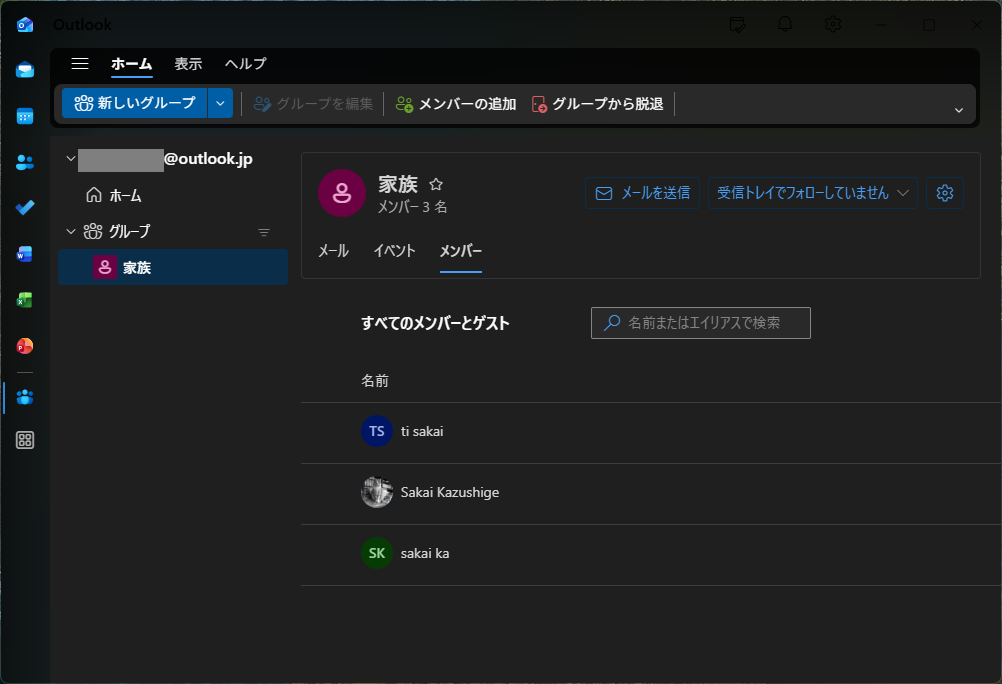
Task: Click the 名前 column header
Action: click(375, 381)
